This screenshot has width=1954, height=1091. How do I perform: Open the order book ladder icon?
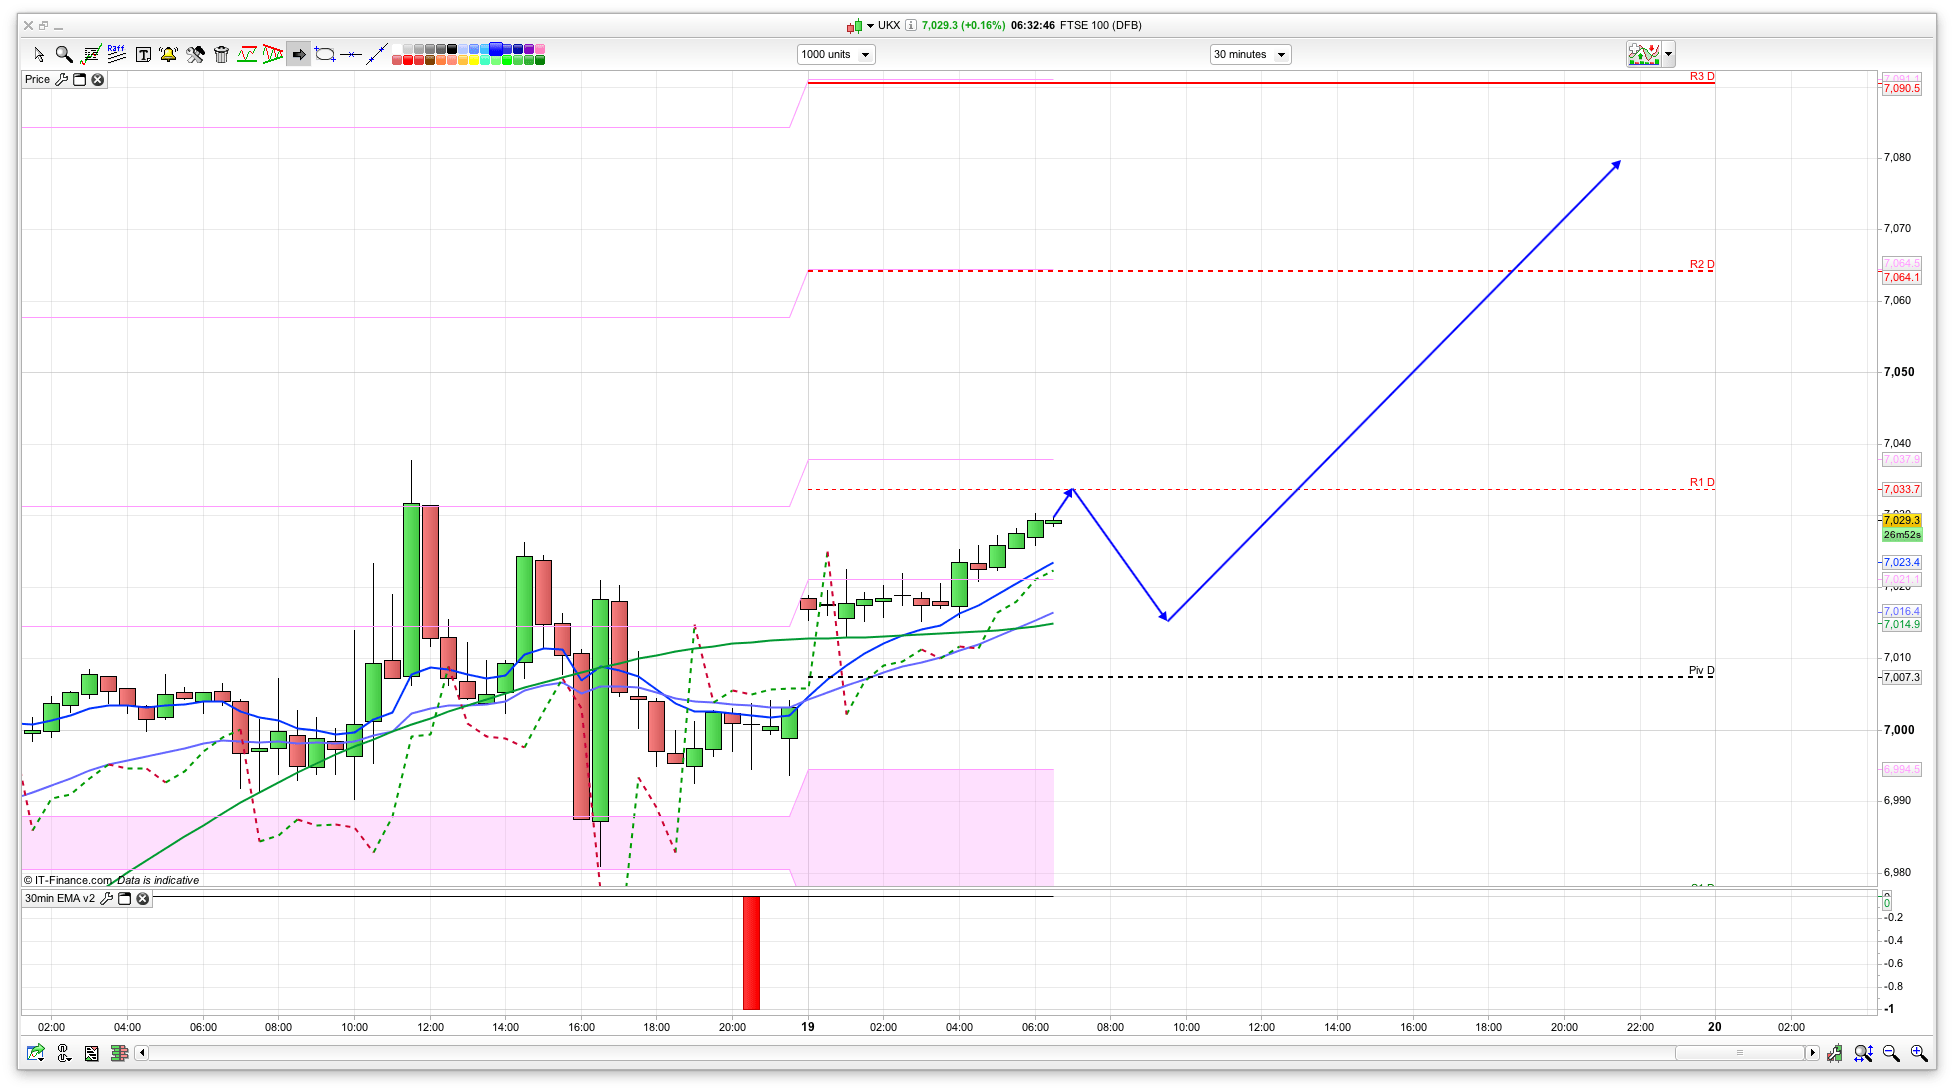click(x=119, y=1053)
